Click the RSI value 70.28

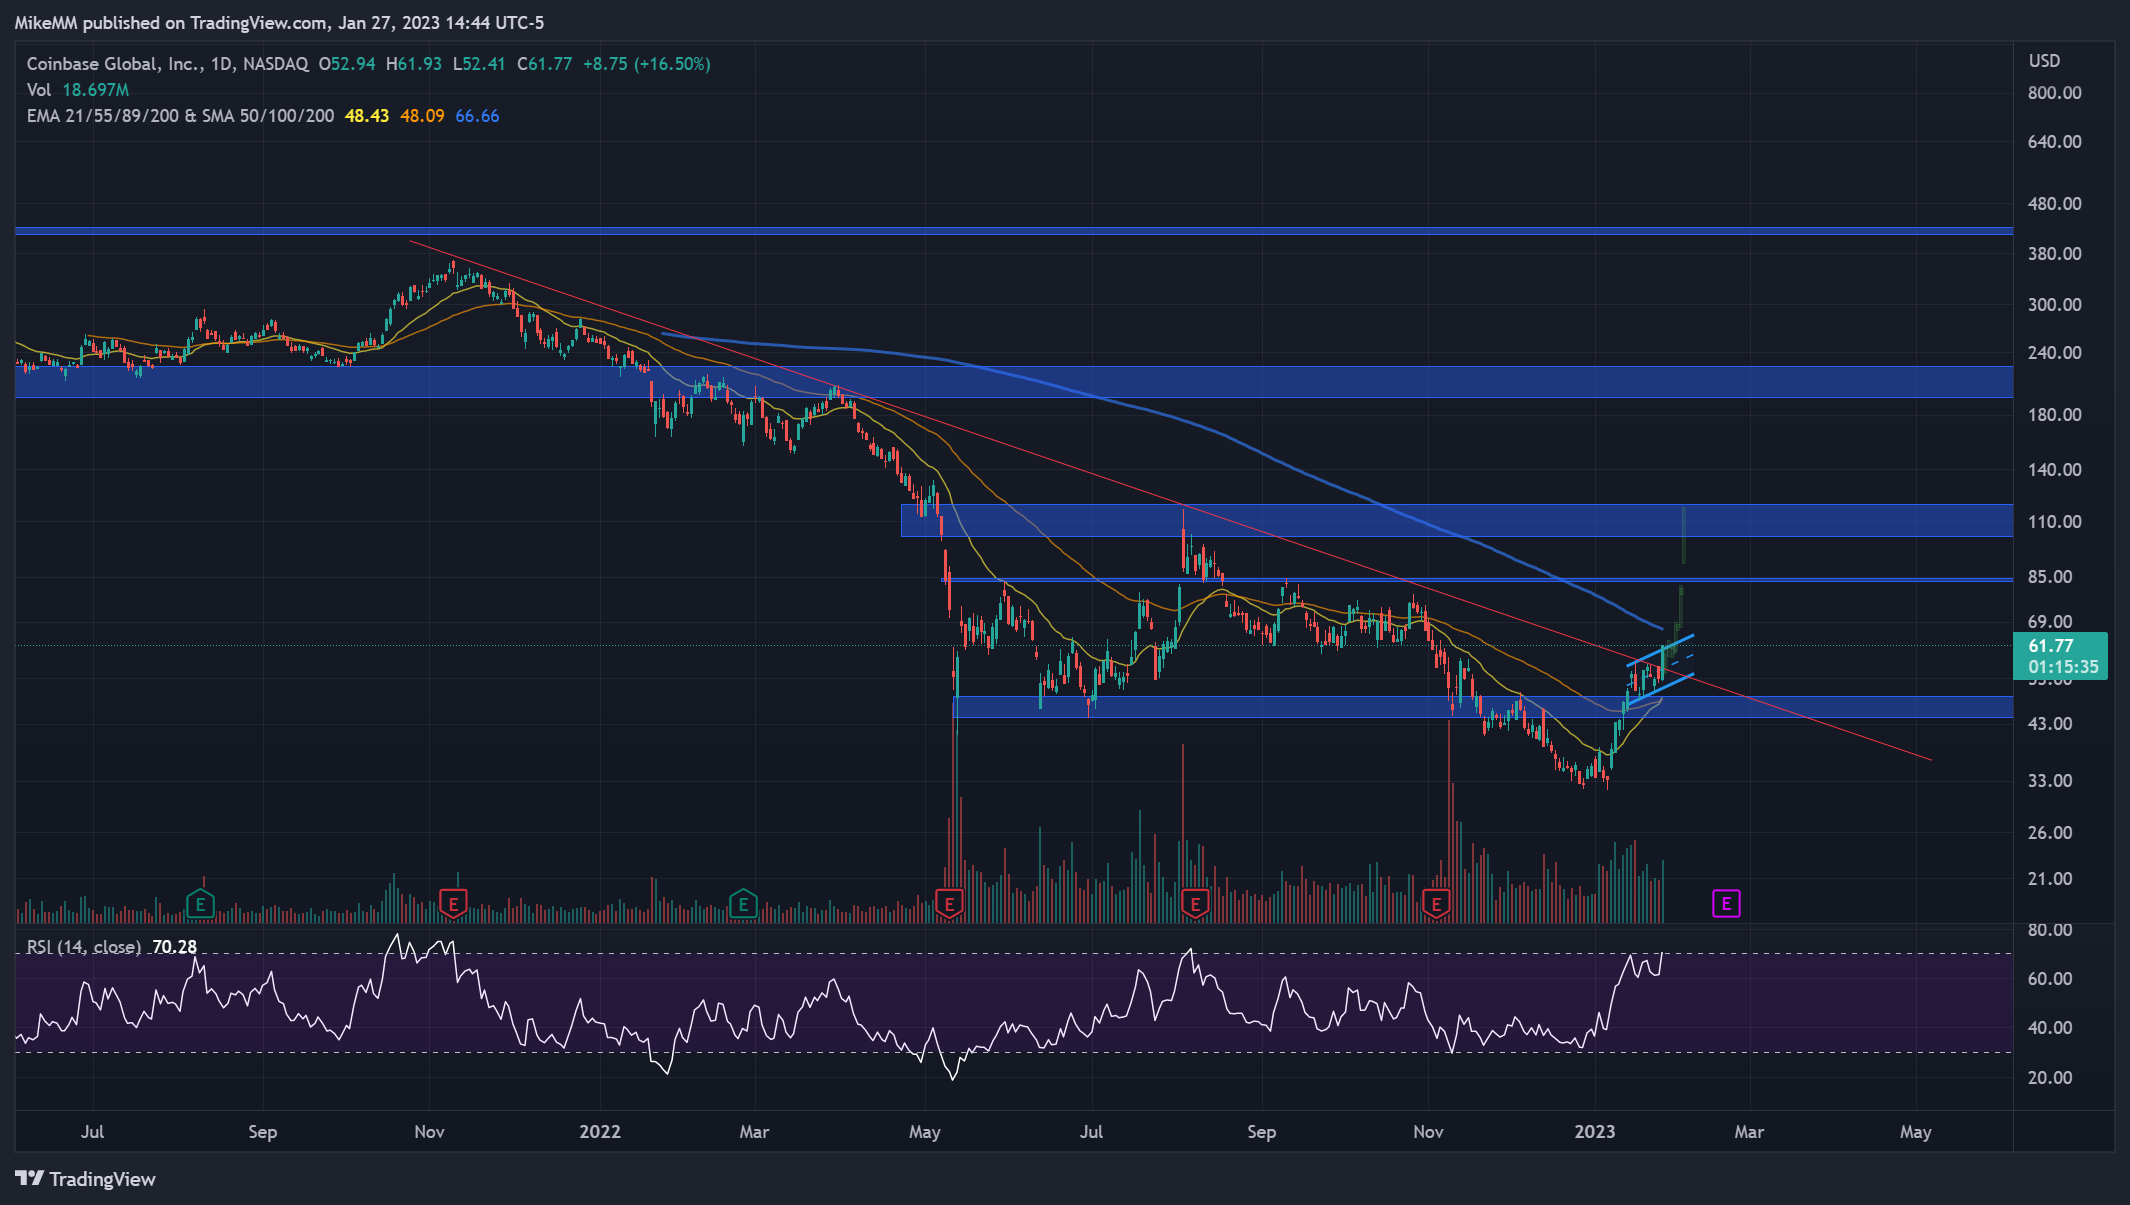point(175,947)
